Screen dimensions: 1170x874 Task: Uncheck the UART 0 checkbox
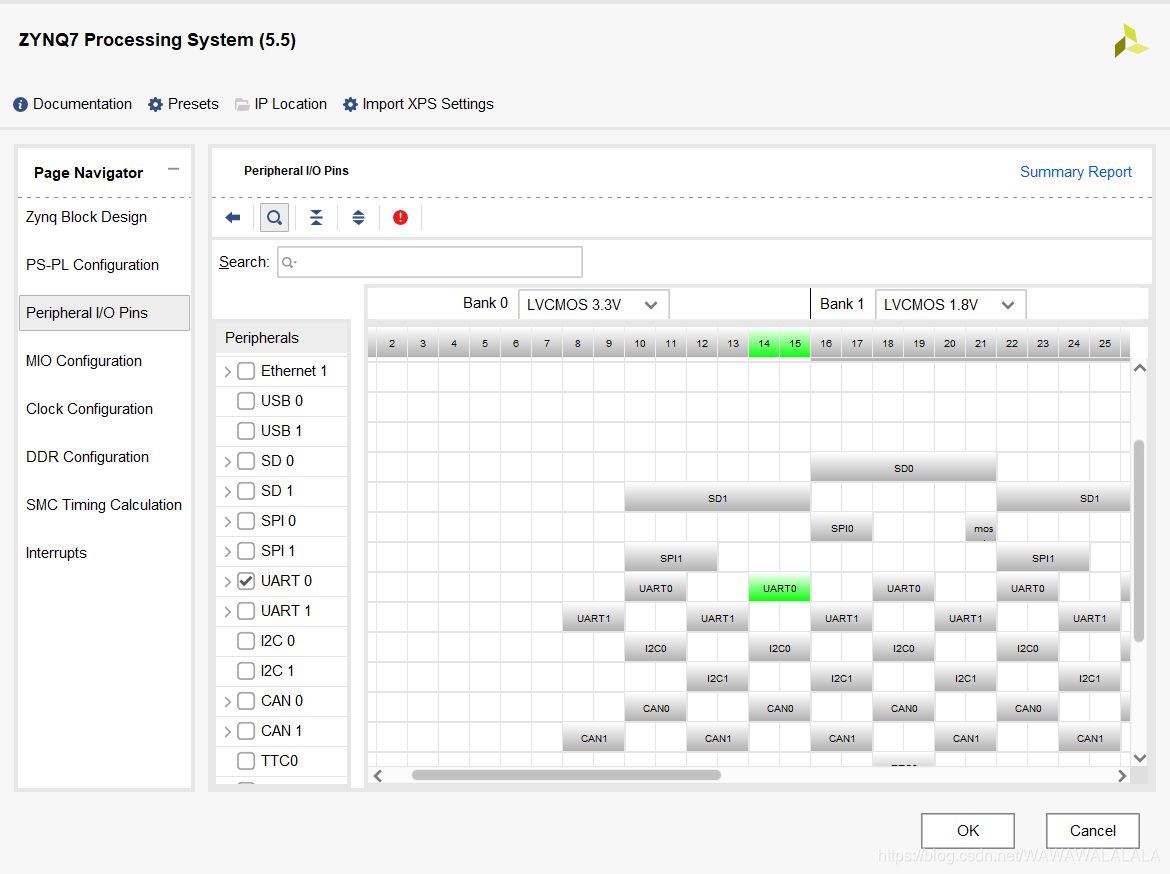click(245, 581)
